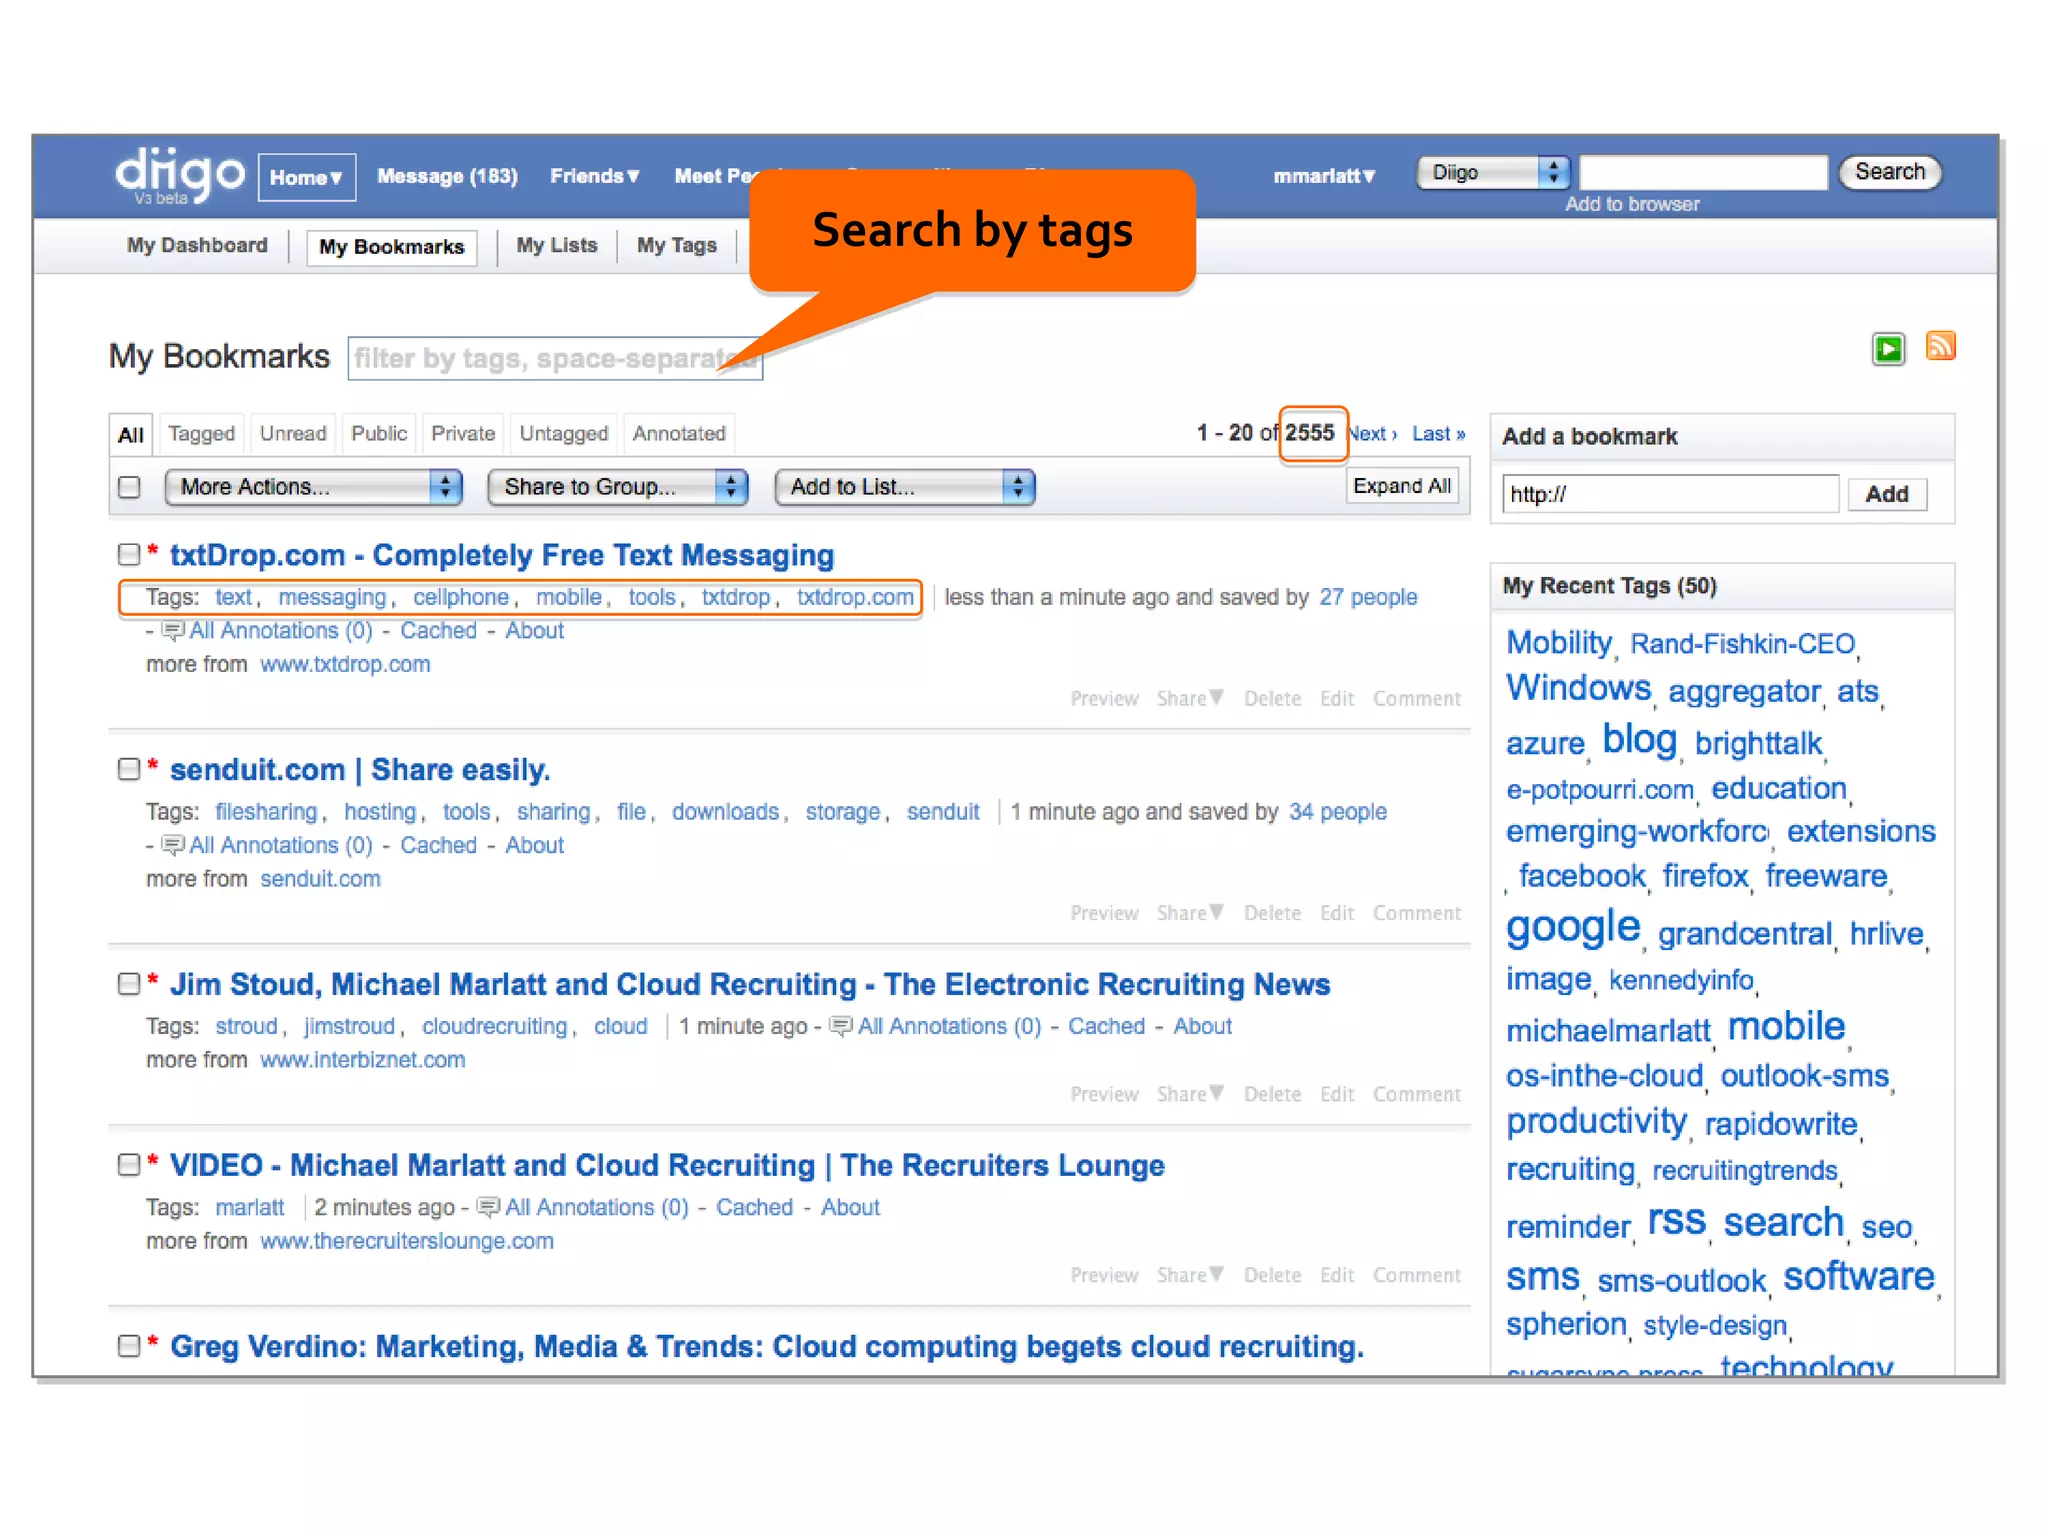Delete the txtDrop bookmark
The width and height of the screenshot is (2048, 1536).
point(1272,699)
